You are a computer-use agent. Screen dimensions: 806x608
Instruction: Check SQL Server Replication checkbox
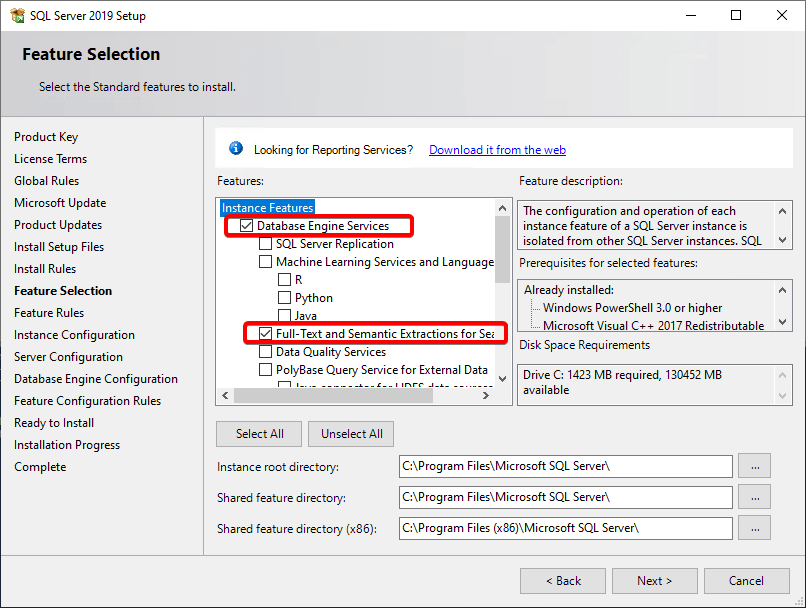pos(265,244)
